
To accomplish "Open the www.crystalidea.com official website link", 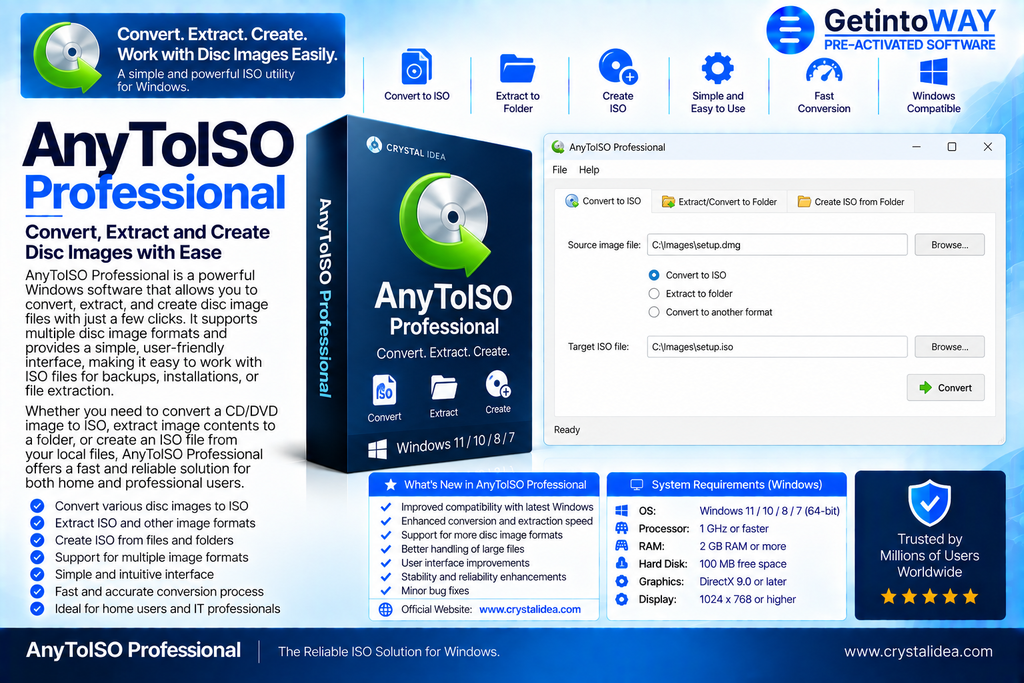I will [530, 609].
